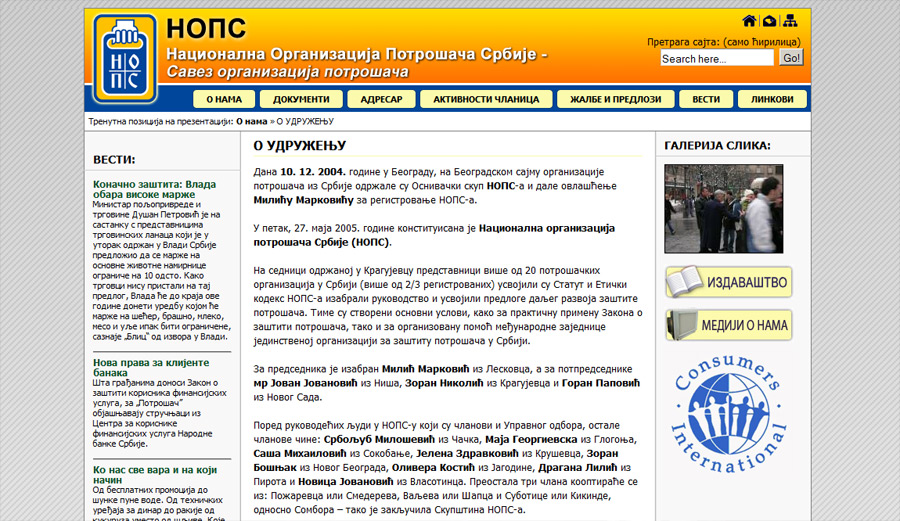Open the ЛИНКОВИ menu item
This screenshot has width=900, height=521.
pyautogui.click(x=772, y=99)
